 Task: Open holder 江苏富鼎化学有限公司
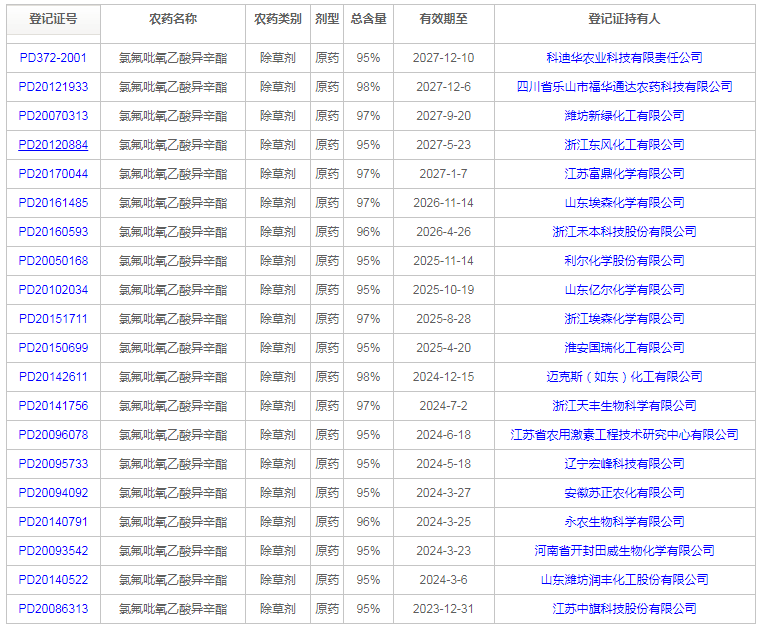[x=624, y=174]
